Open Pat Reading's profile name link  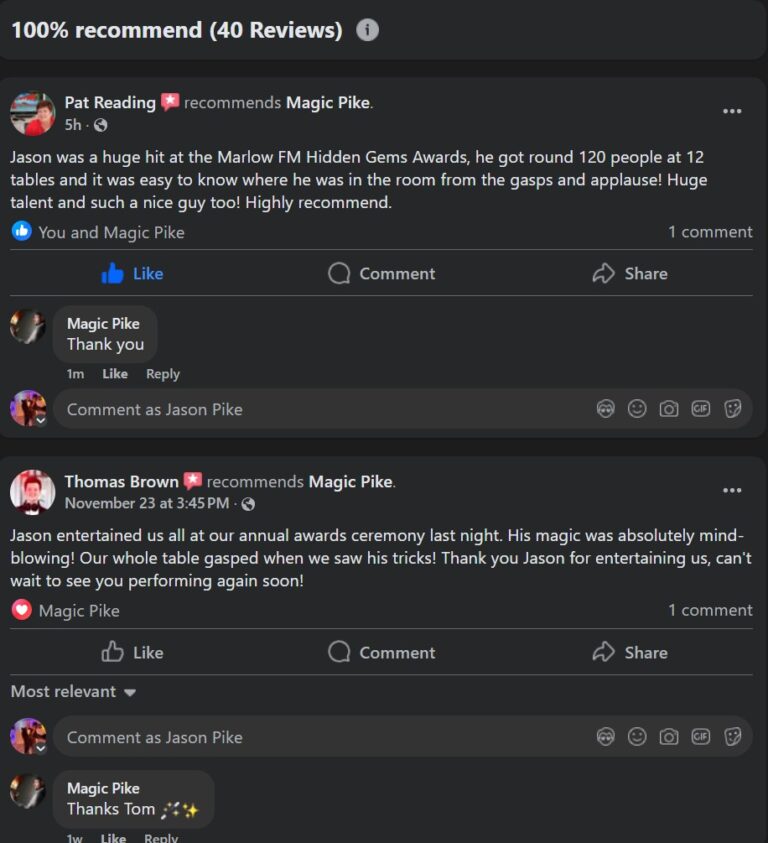coord(110,102)
